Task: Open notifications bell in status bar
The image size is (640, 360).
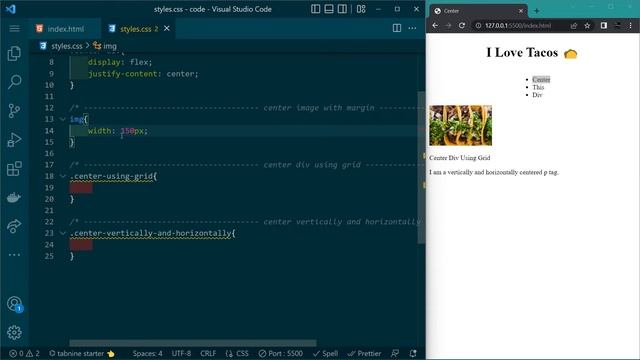Action: (x=413, y=353)
